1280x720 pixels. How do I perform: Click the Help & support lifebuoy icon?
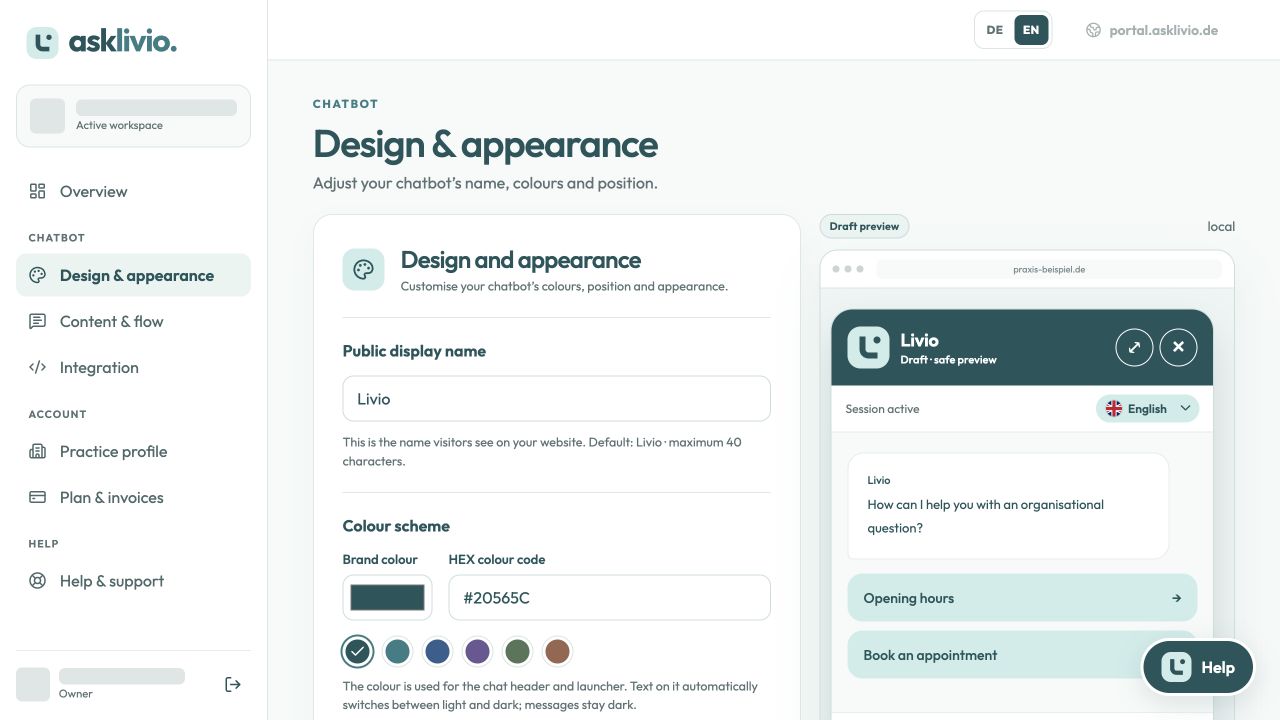pyautogui.click(x=38, y=581)
